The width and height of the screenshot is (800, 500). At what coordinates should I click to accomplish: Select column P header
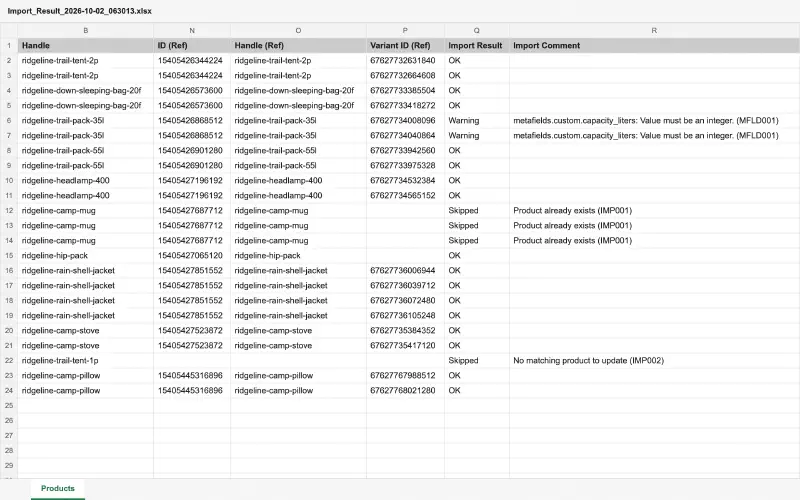[x=405, y=31]
